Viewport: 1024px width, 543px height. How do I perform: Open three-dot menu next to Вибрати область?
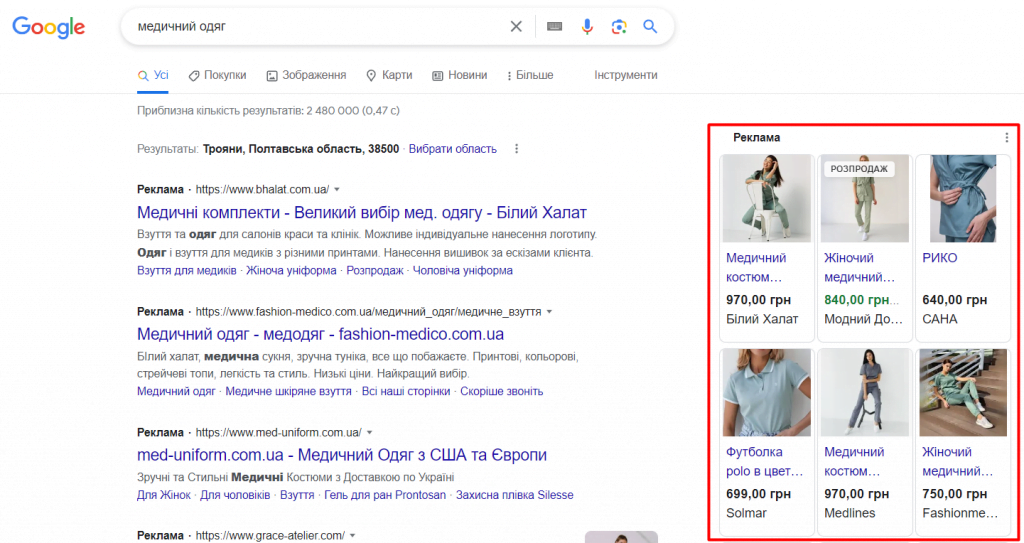pos(517,149)
